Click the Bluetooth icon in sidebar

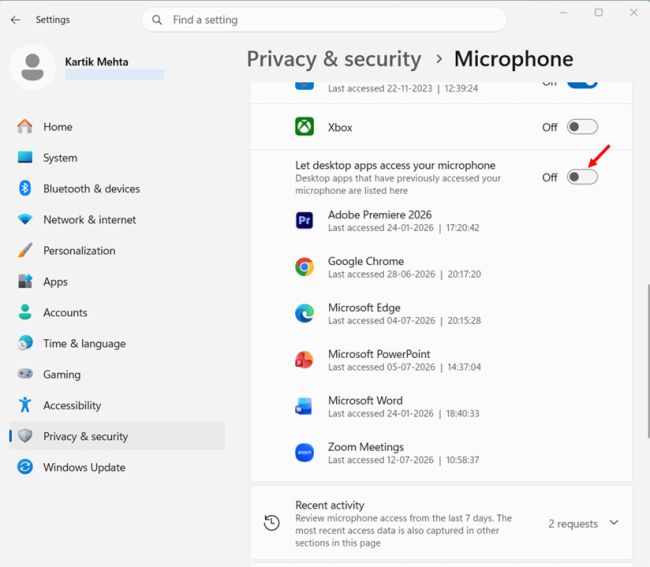tap(25, 189)
